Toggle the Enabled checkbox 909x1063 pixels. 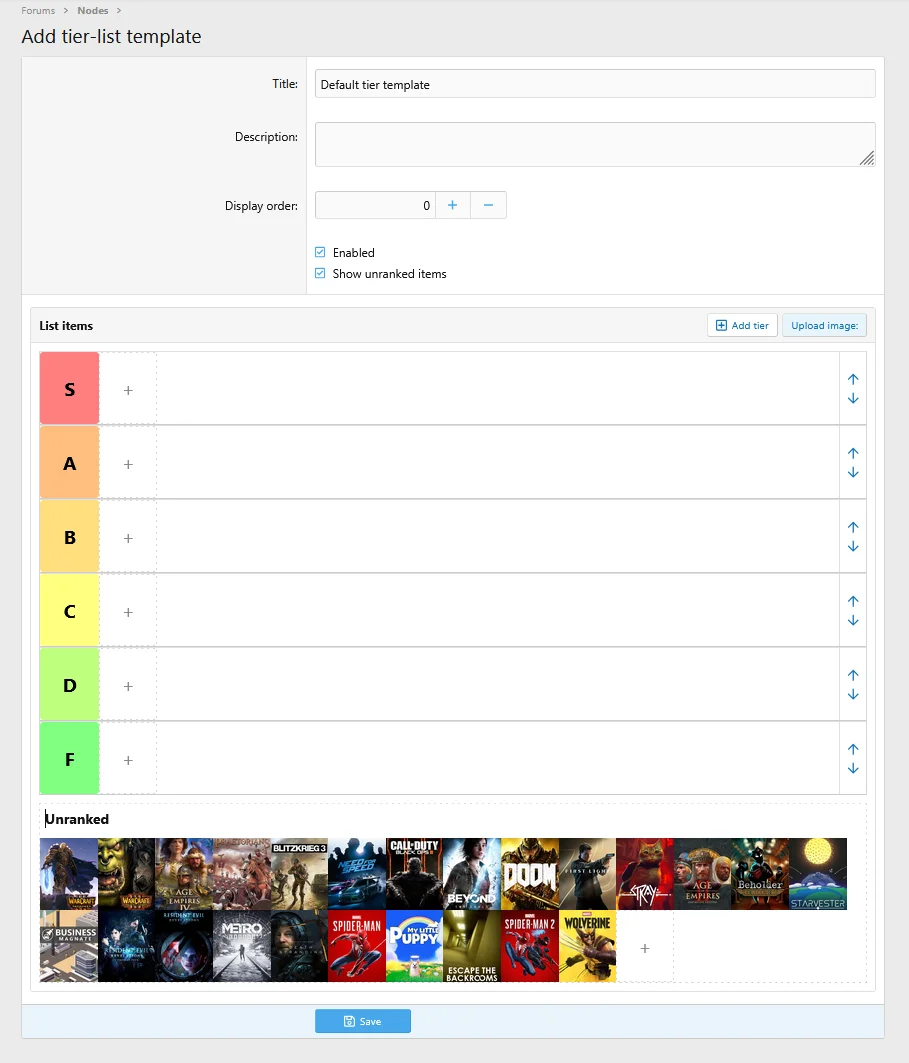[320, 252]
